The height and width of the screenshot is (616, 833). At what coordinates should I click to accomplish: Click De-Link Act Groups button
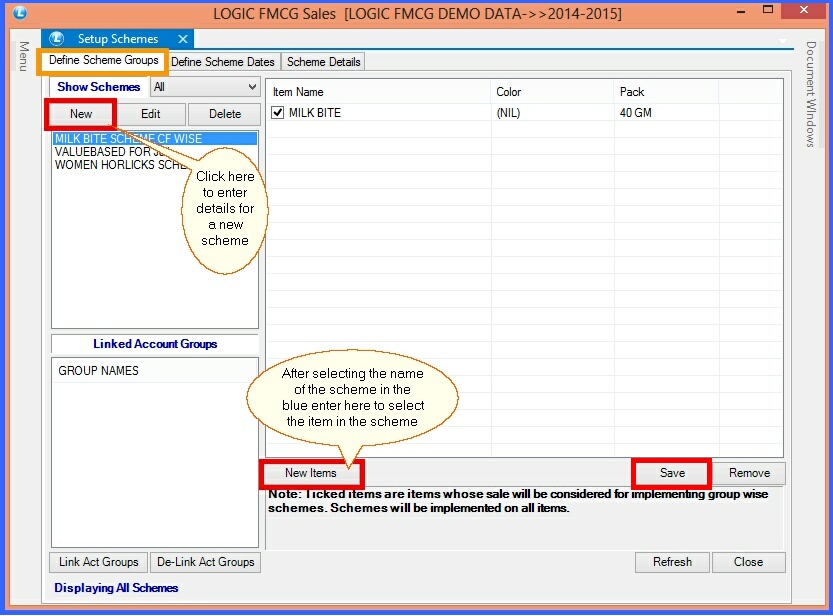(206, 562)
